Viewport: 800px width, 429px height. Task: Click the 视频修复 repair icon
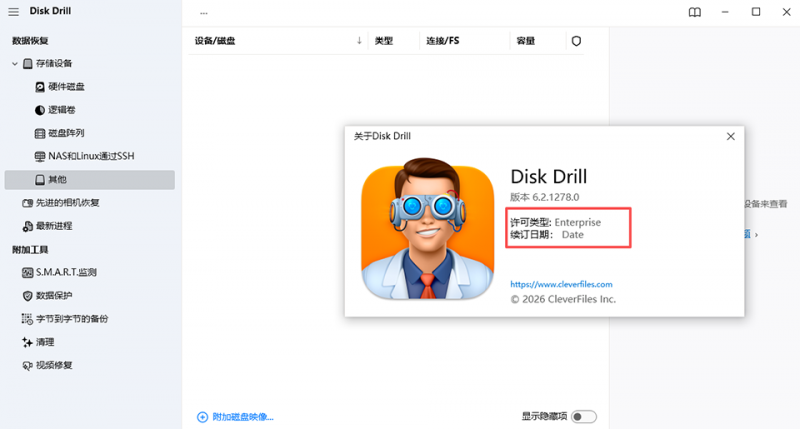[x=28, y=365]
